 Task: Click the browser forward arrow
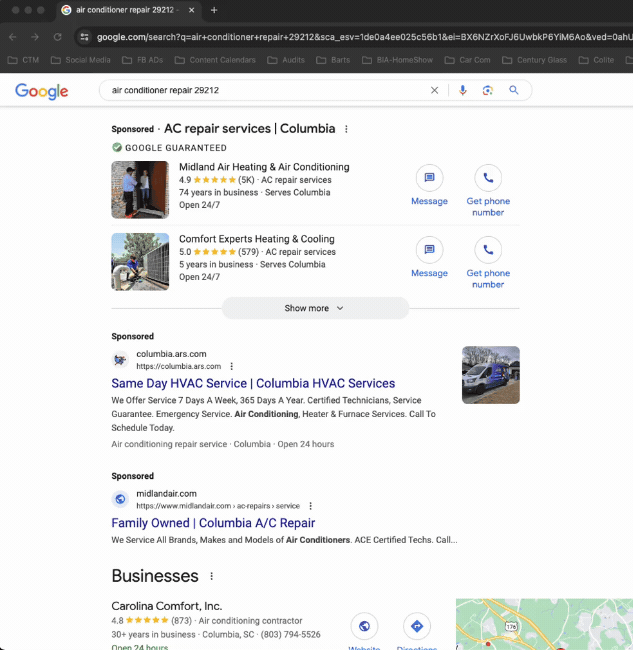point(35,37)
